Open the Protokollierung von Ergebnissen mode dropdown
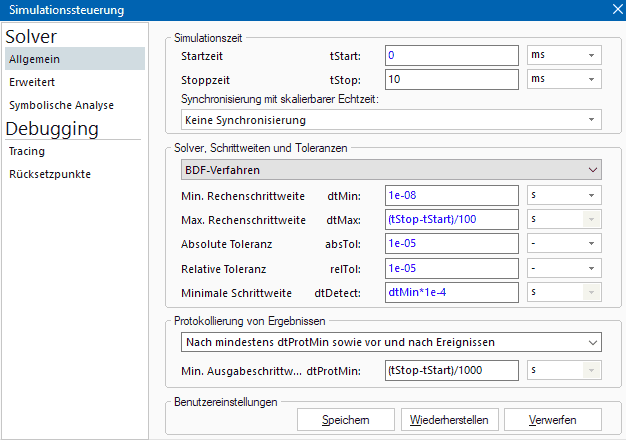626x440 pixels. (391, 342)
